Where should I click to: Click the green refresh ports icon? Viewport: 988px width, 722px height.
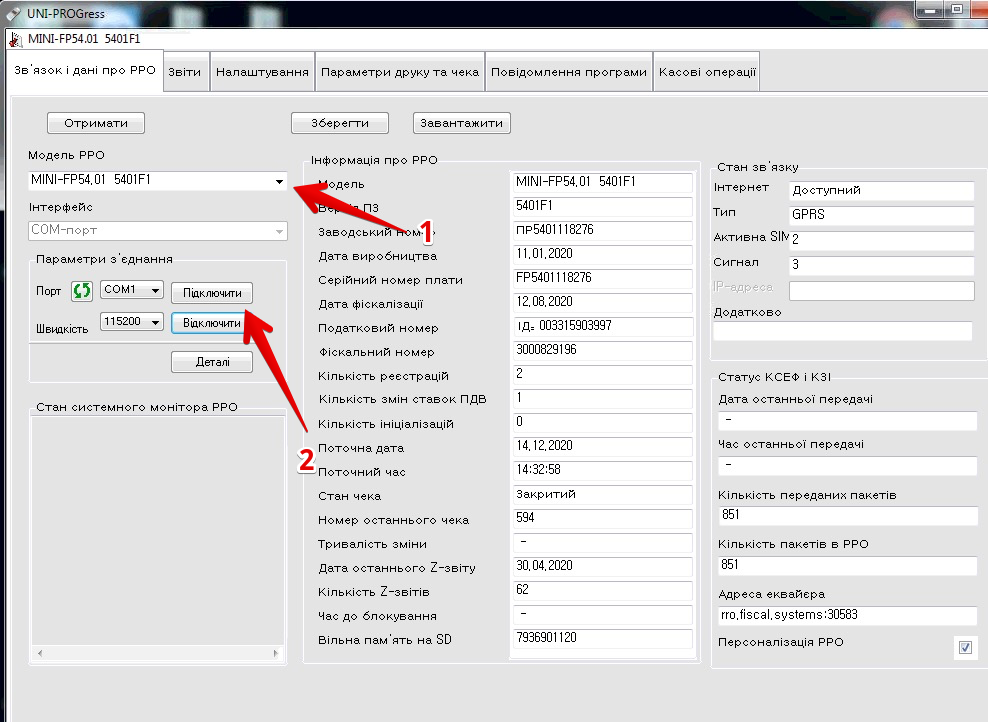pos(81,291)
